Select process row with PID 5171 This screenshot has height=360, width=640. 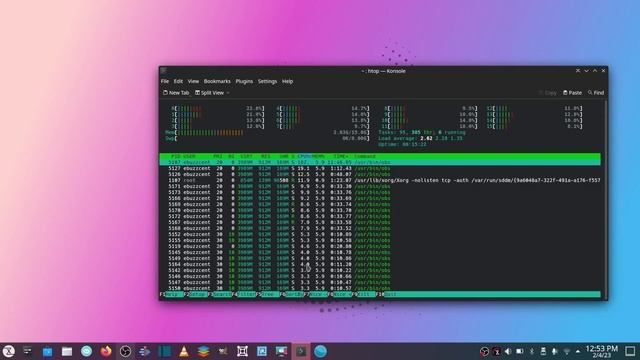pos(380,186)
